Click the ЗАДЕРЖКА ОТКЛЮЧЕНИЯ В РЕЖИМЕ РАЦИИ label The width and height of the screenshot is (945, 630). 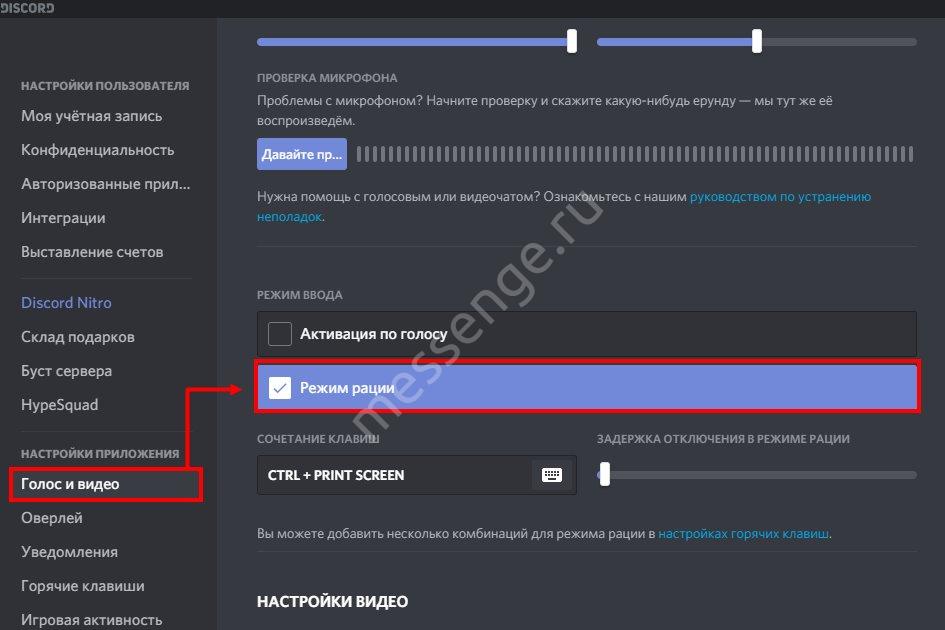click(x=723, y=439)
